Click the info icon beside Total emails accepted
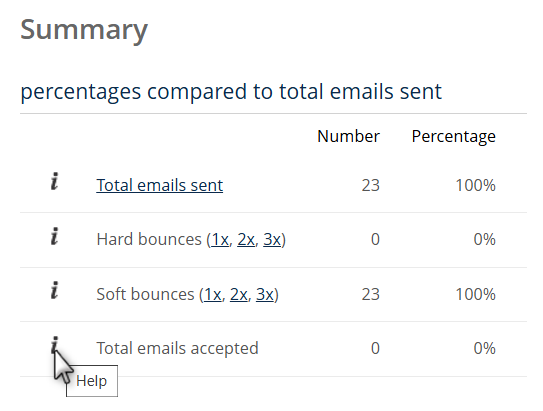This screenshot has width=543, height=411. (x=54, y=345)
